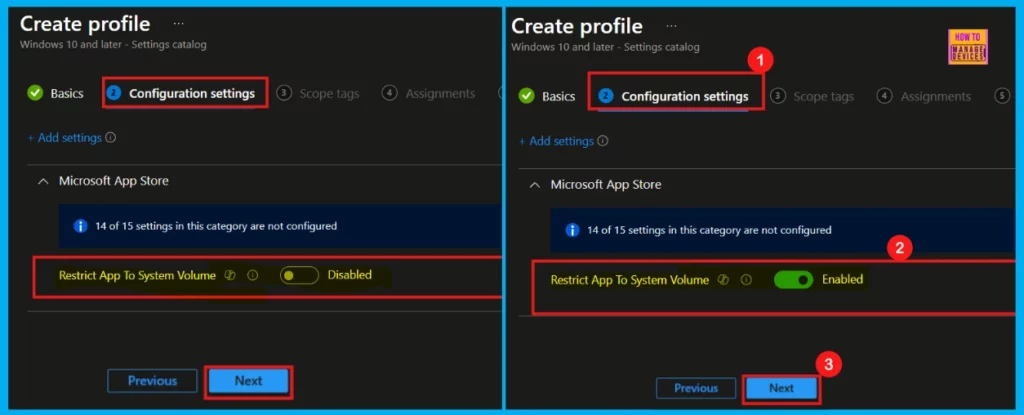The width and height of the screenshot is (1024, 415).
Task: Click Previous button in left panel
Action: pos(152,381)
